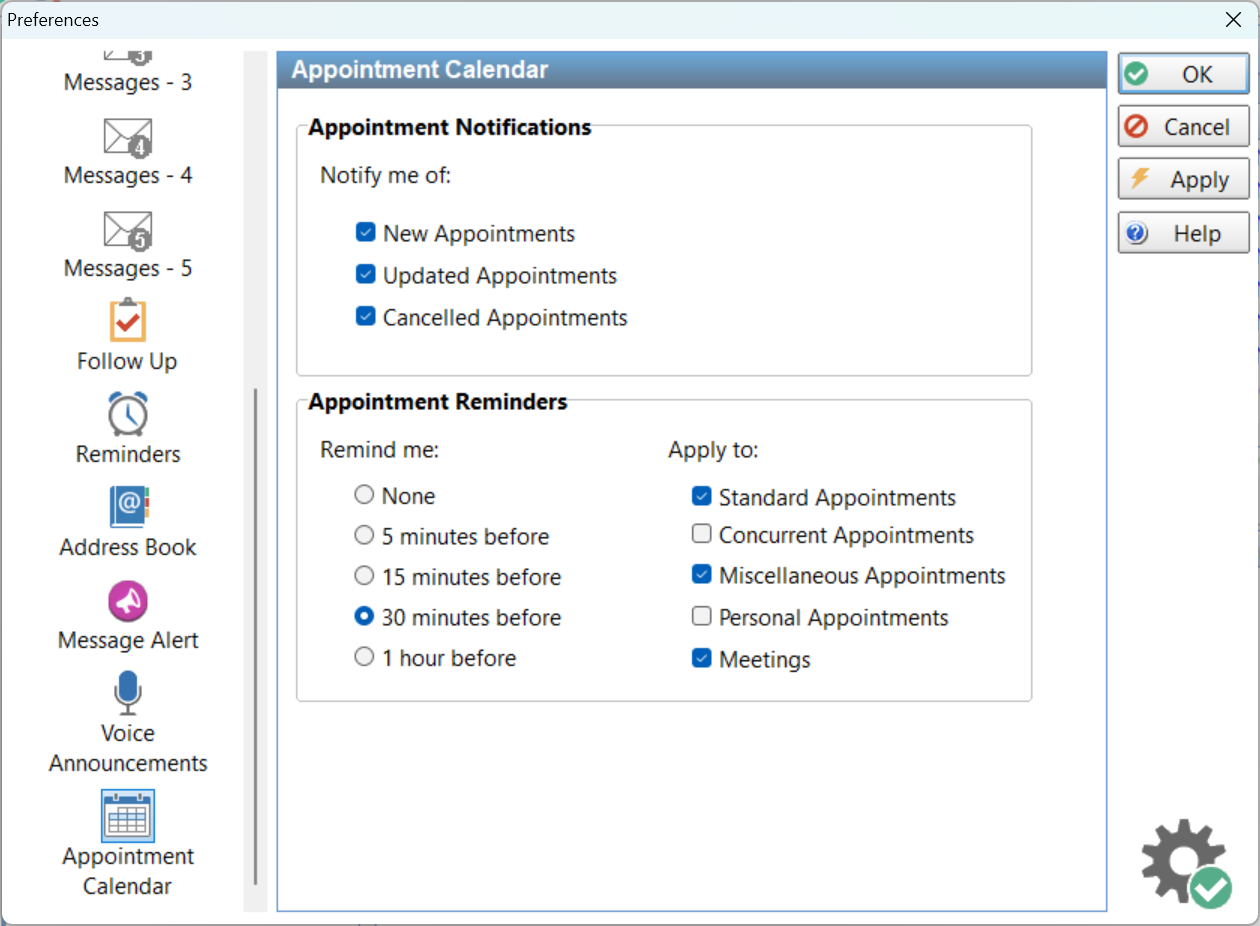Select 15 minutes before reminder
This screenshot has width=1260, height=926.
[x=365, y=577]
